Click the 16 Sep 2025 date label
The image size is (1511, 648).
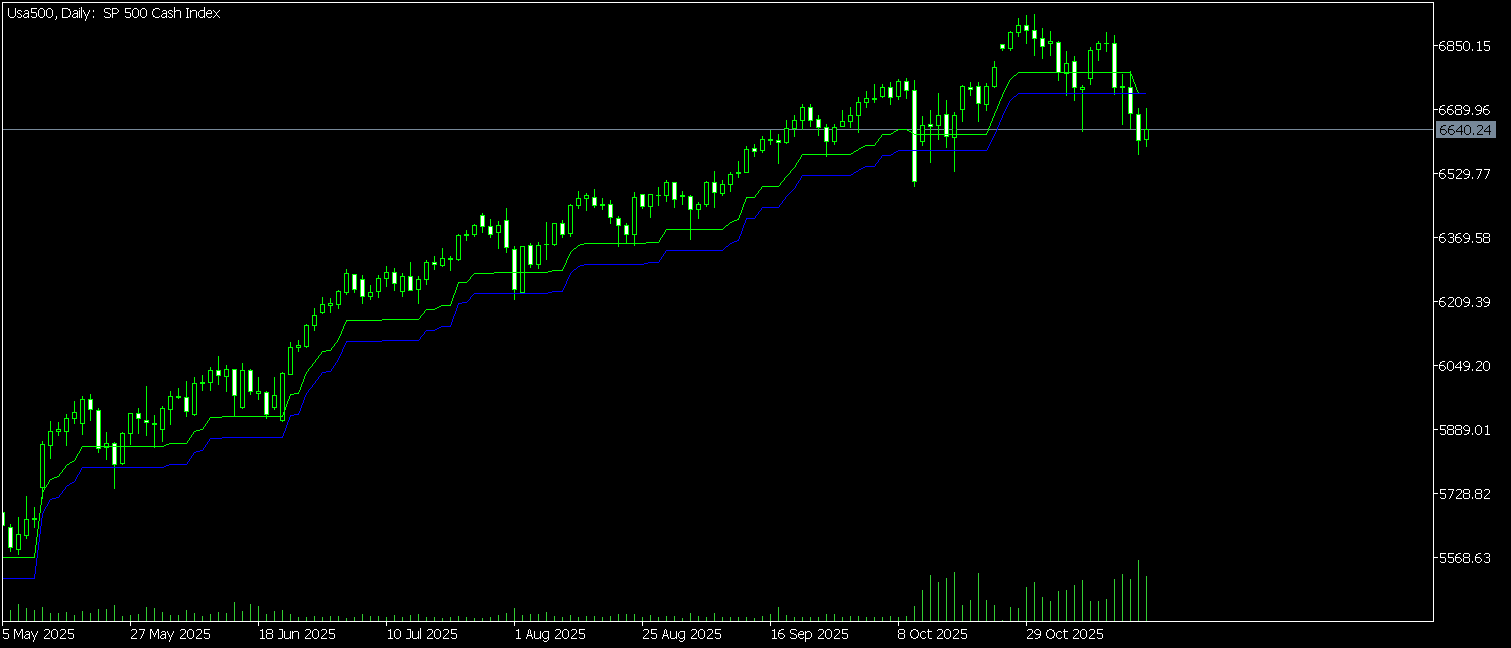809,634
